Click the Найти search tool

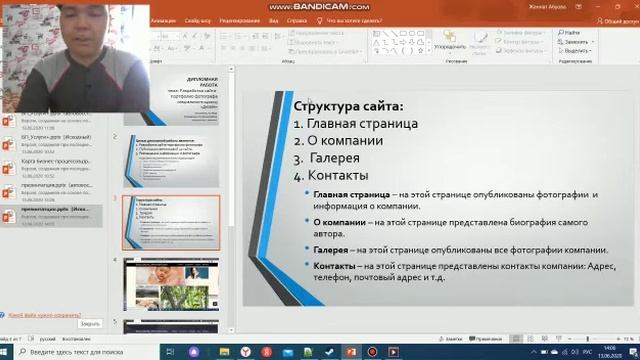569,32
